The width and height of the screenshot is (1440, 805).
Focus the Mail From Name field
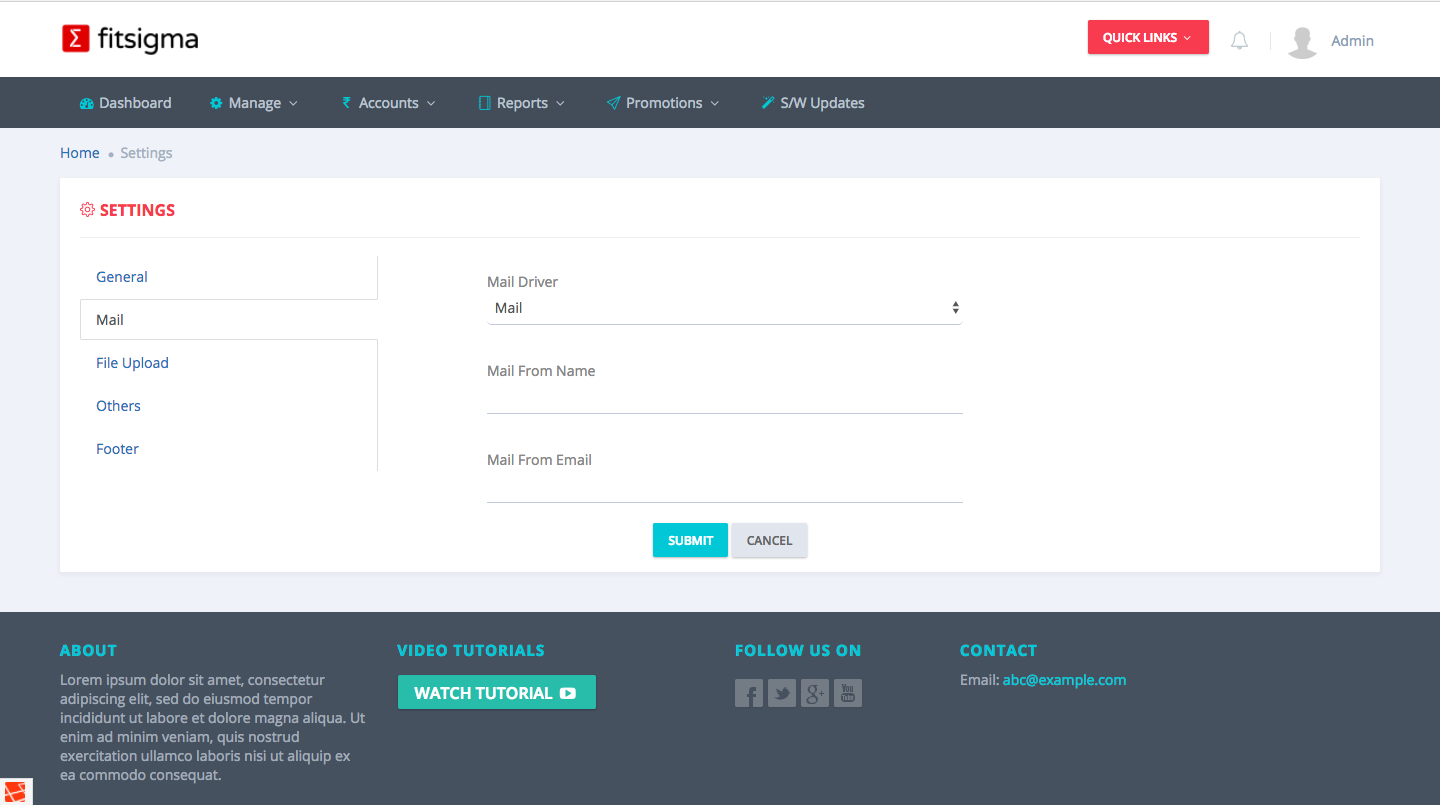[724, 398]
